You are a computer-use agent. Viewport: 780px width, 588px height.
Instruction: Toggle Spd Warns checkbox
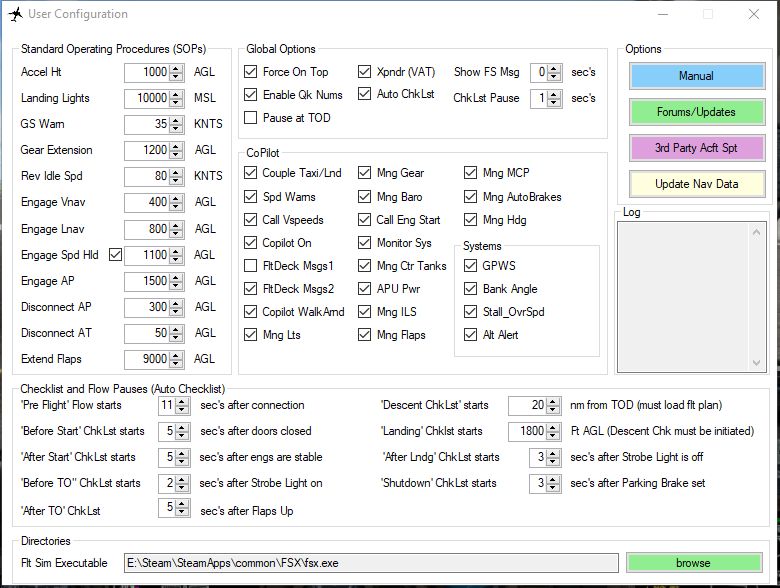coord(251,196)
